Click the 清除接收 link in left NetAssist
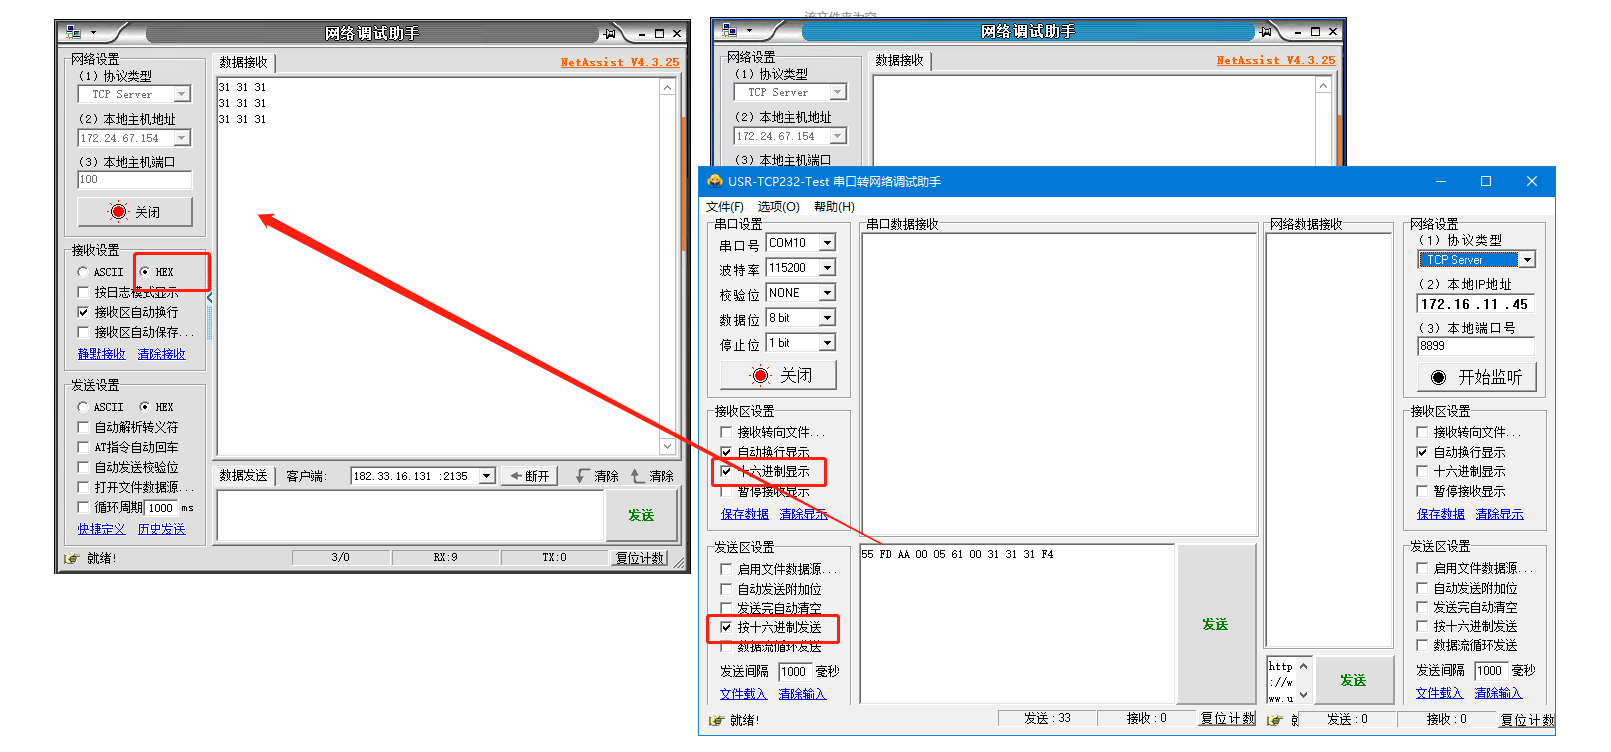 [x=162, y=354]
